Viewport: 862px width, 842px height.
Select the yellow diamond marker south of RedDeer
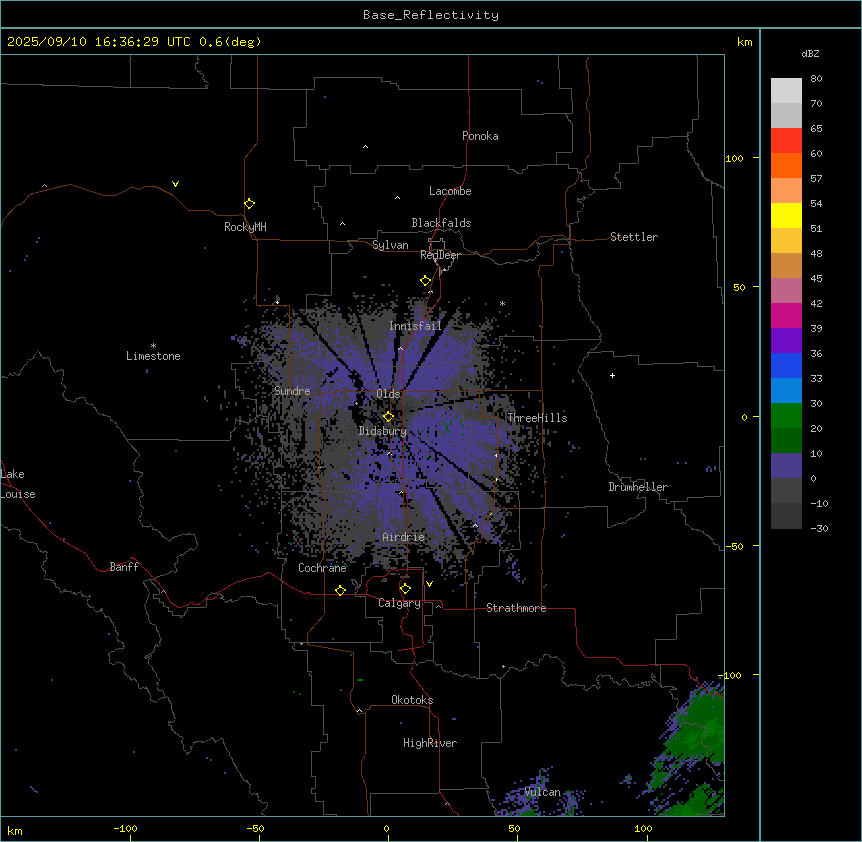click(x=425, y=281)
